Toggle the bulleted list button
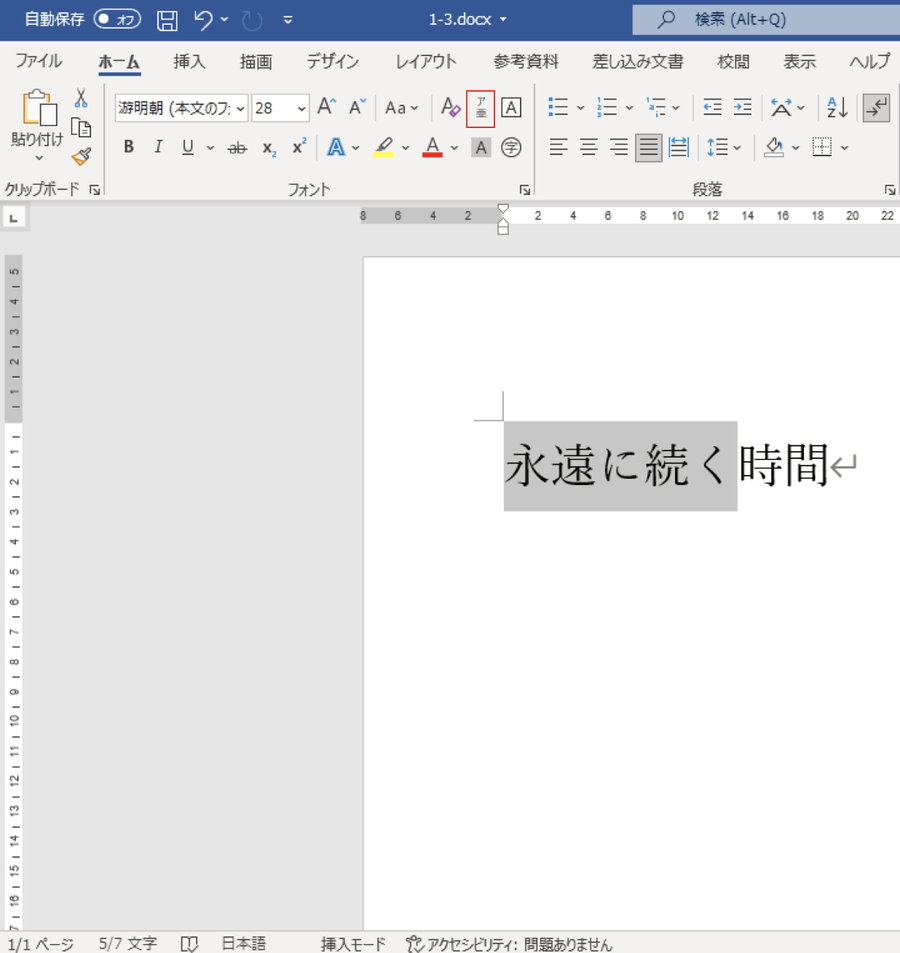This screenshot has height=953, width=900. point(558,108)
